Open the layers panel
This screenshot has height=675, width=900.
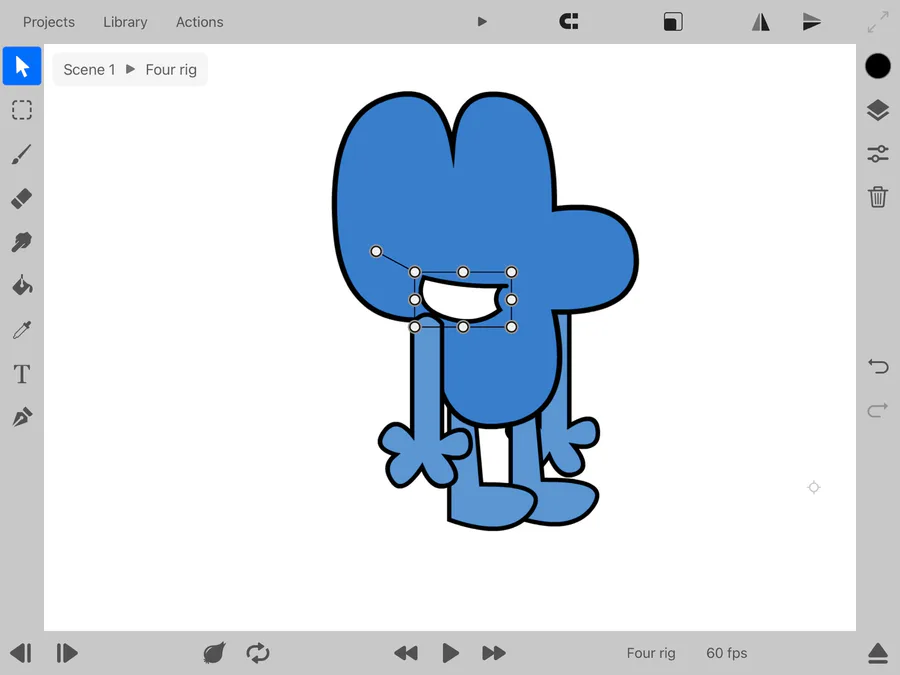[878, 110]
